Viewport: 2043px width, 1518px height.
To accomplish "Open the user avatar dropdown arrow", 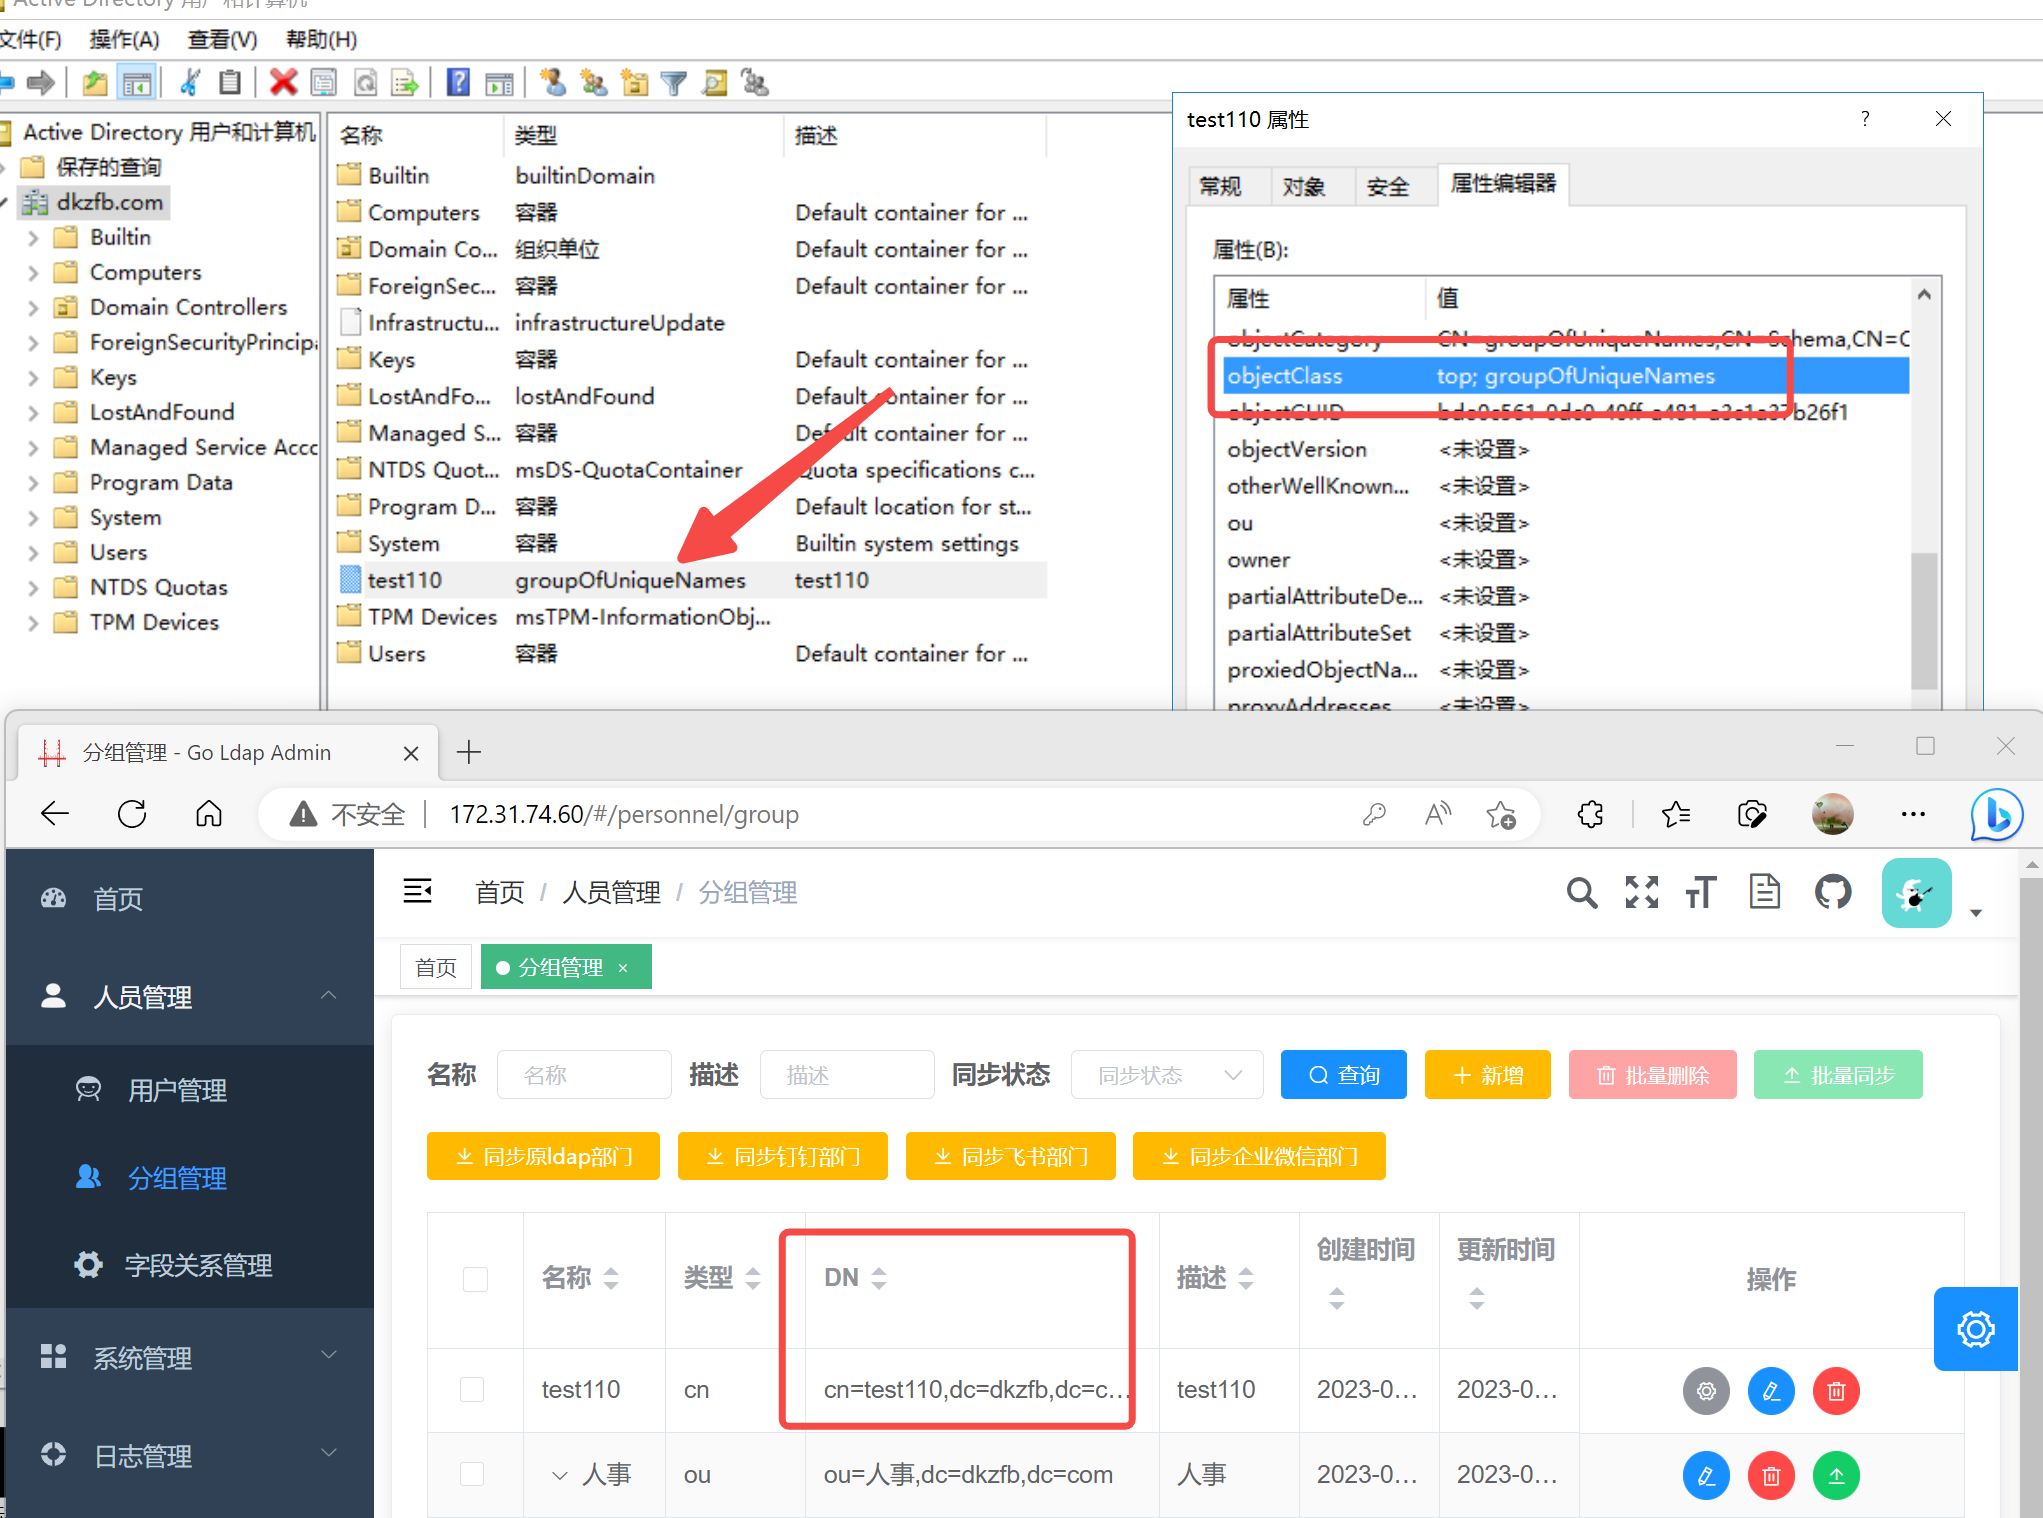I will click(1977, 913).
